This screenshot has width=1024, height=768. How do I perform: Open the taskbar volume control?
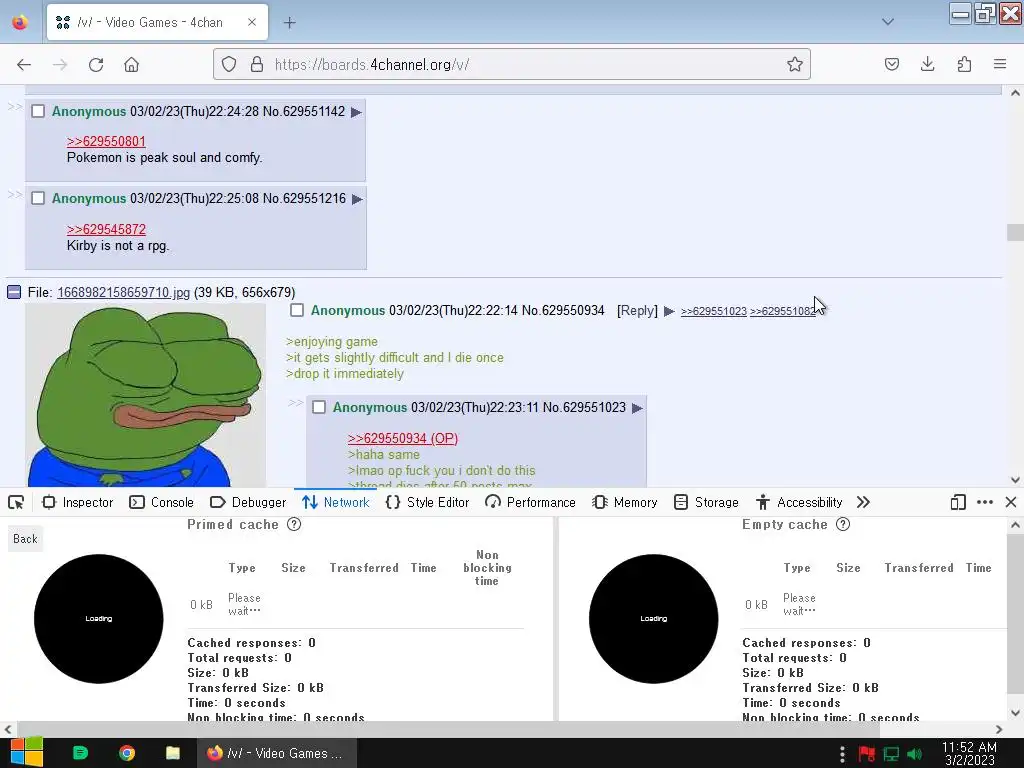[x=915, y=754]
